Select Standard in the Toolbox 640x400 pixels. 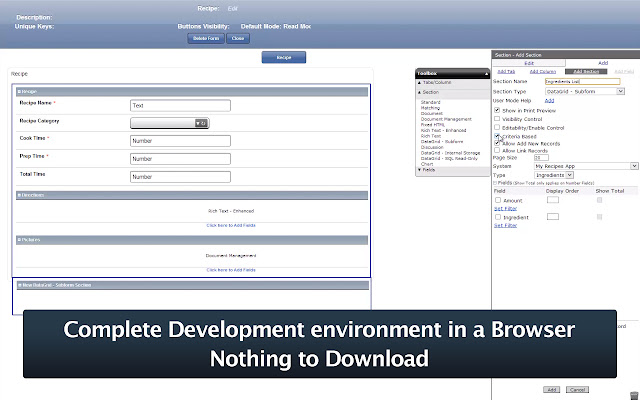[430, 102]
